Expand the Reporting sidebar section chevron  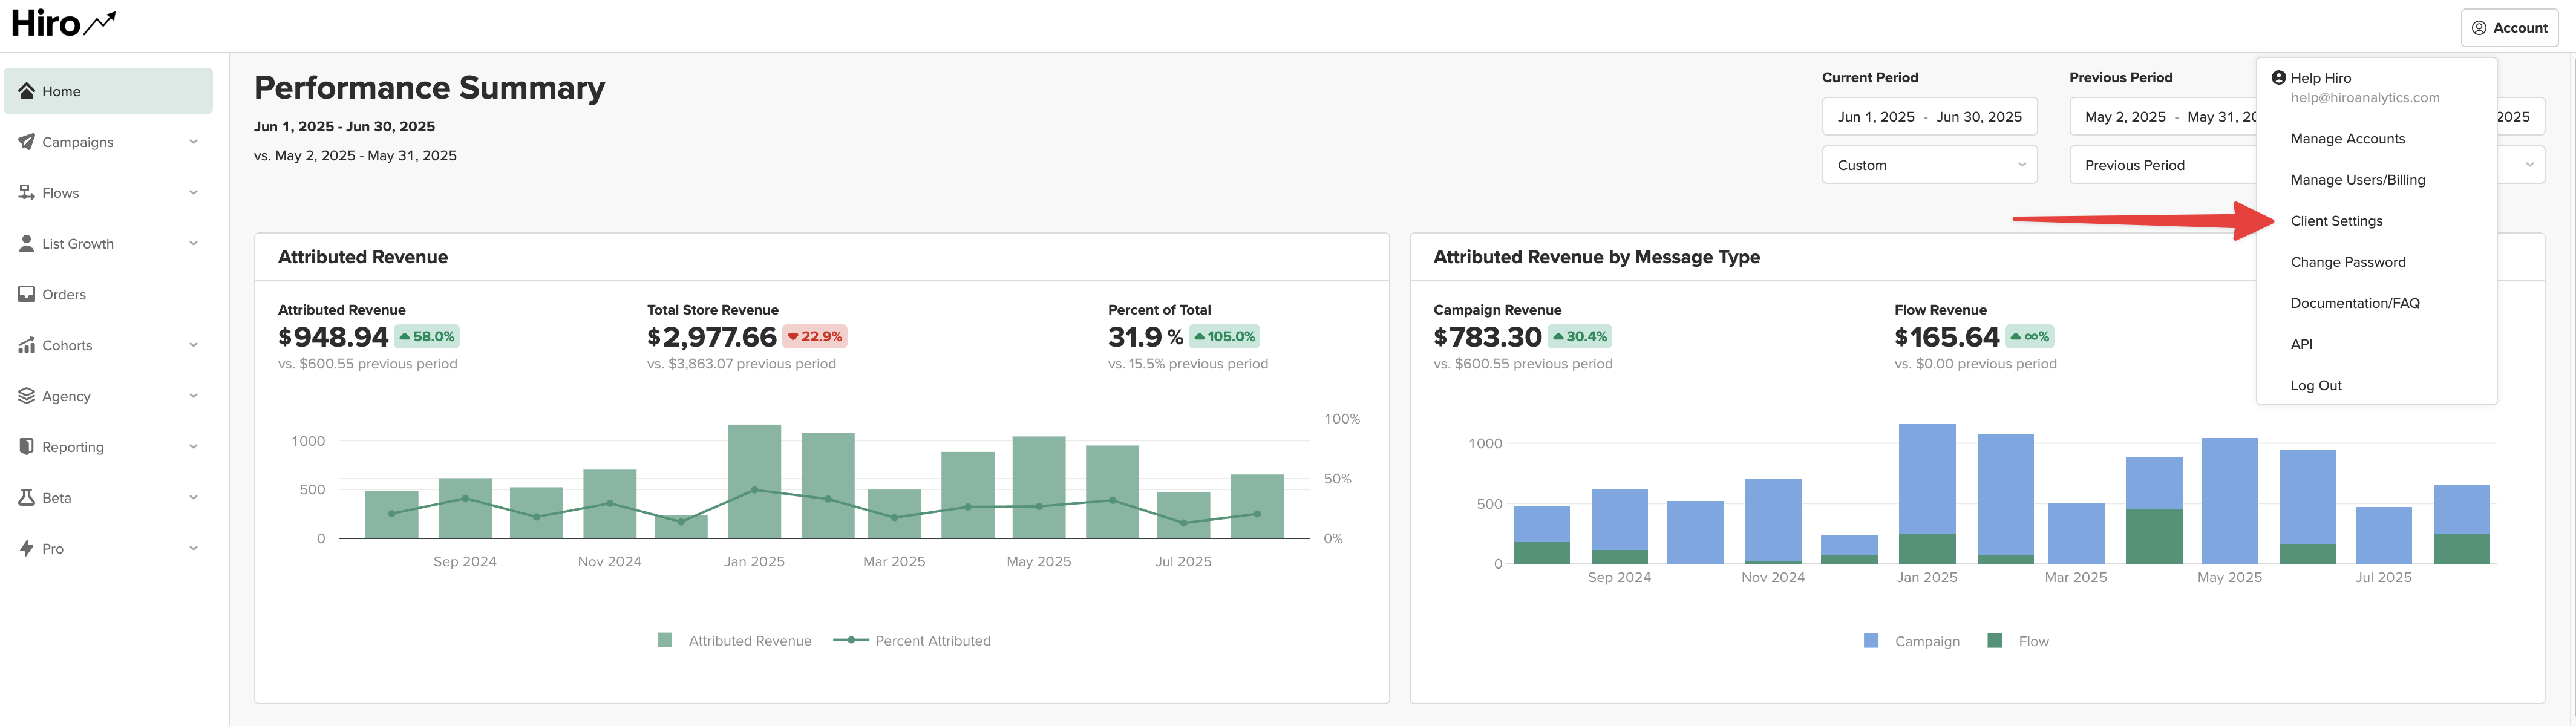coord(193,446)
